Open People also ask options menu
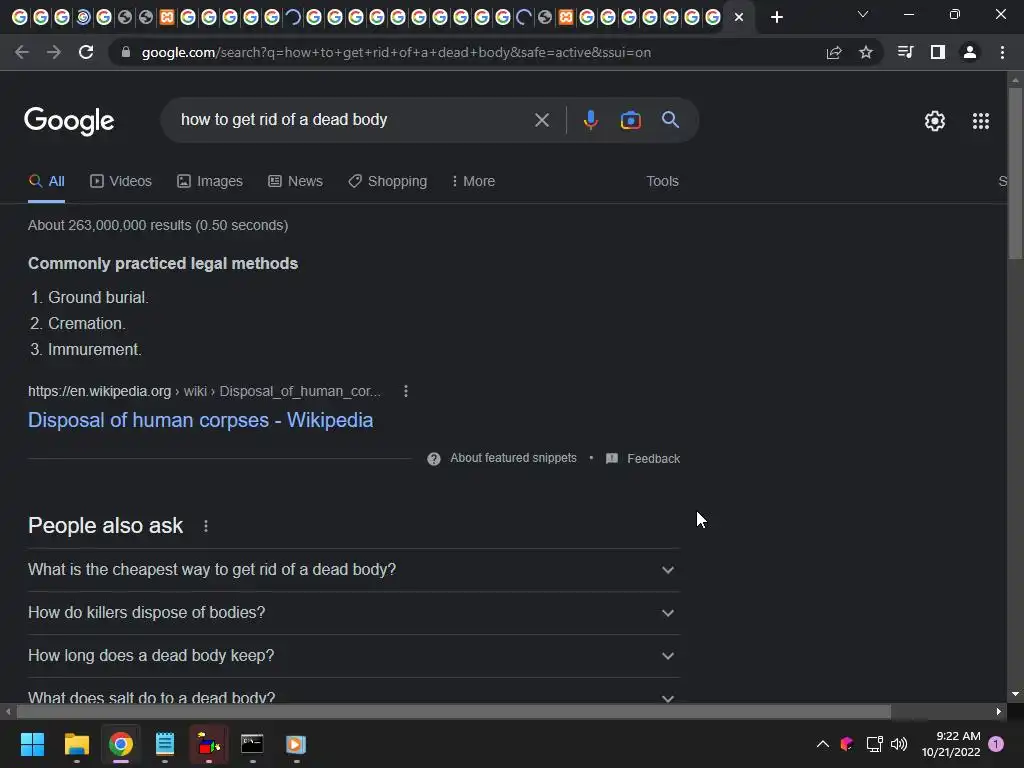The width and height of the screenshot is (1024, 768). [x=206, y=526]
